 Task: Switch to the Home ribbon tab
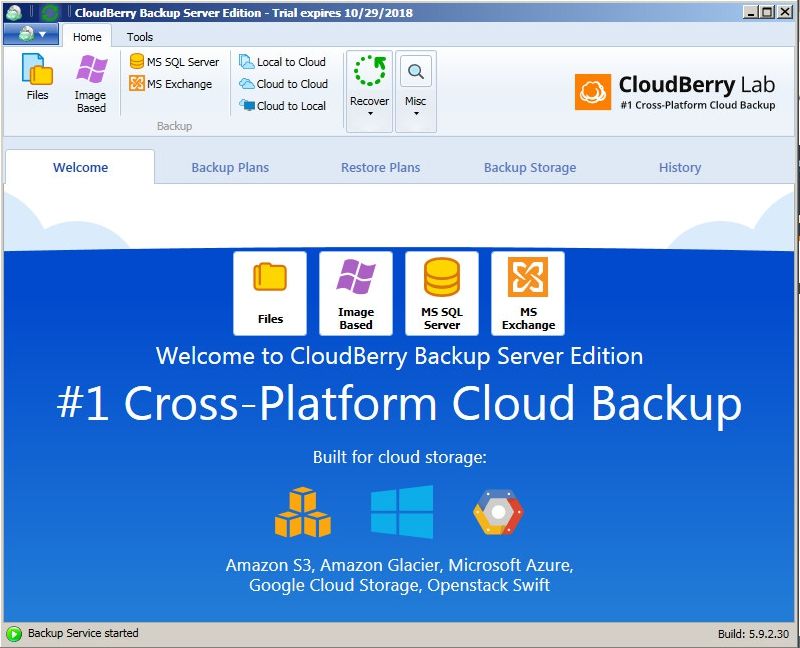tap(87, 37)
